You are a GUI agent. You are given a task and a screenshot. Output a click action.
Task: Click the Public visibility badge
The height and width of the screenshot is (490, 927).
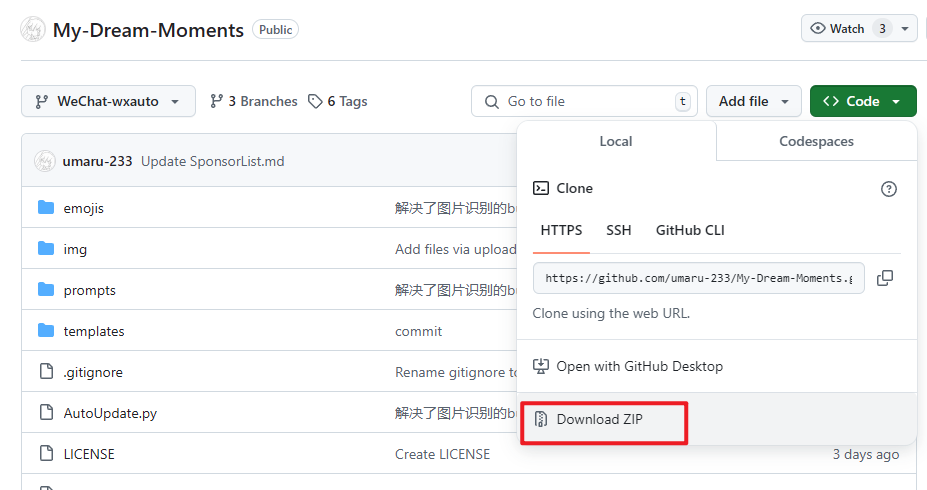(x=275, y=30)
